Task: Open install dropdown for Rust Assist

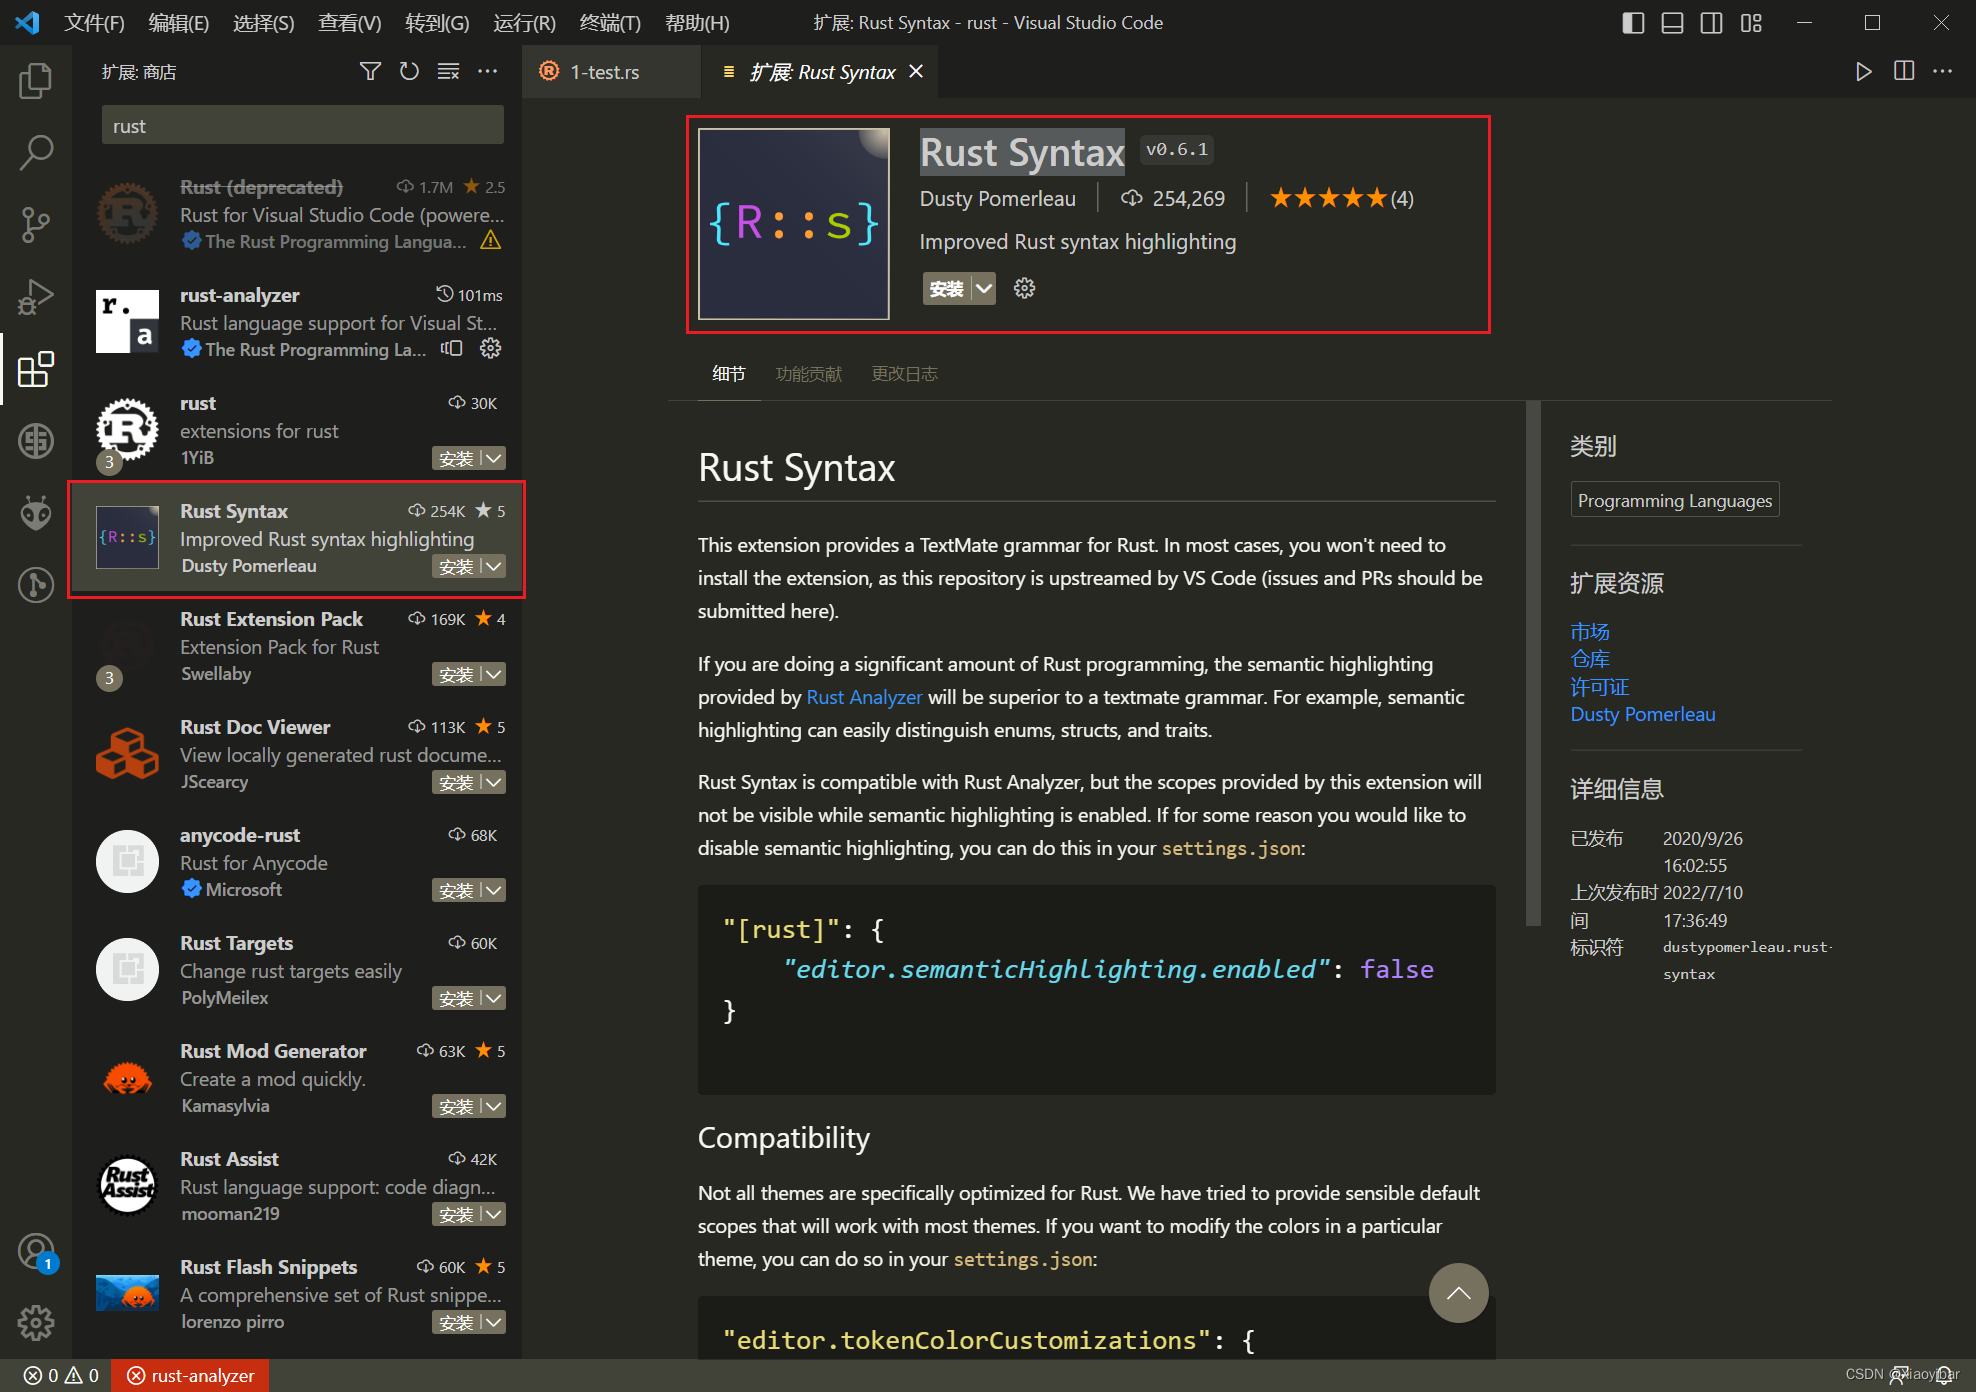Action: (494, 1214)
